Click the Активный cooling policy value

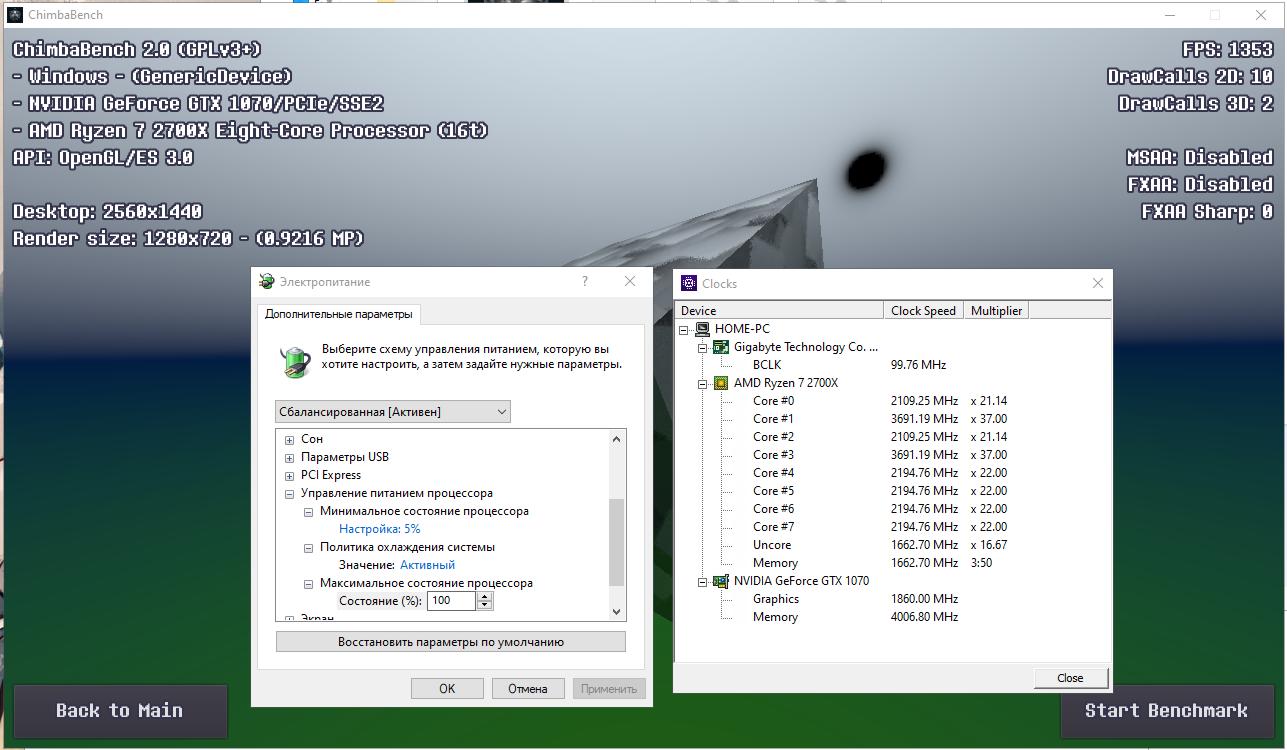pos(427,565)
